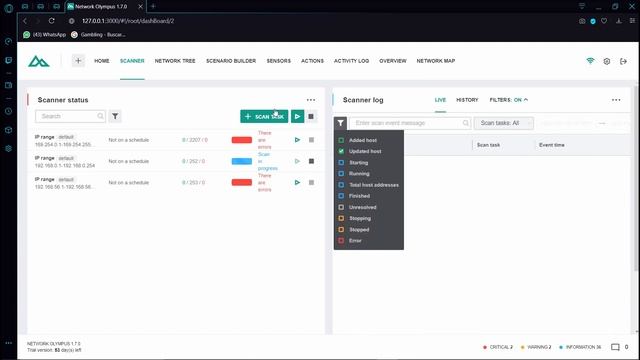Toggle the Finished filter checkbox
The image size is (640, 360).
pos(341,196)
